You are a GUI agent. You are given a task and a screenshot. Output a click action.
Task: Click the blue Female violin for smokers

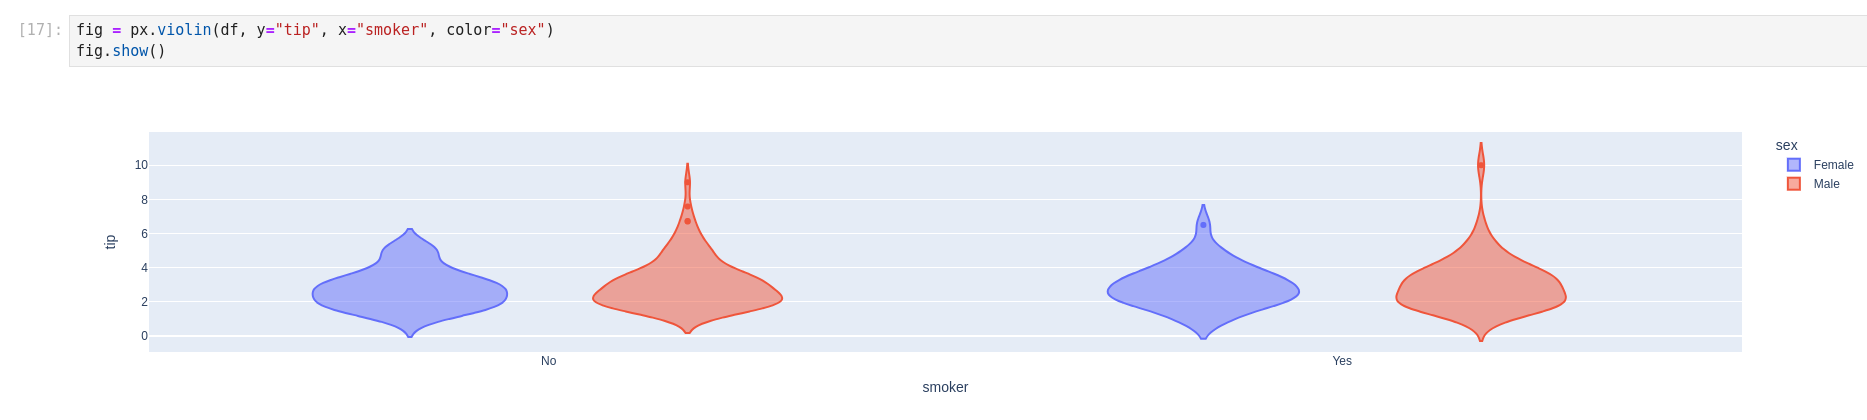coord(1203,292)
